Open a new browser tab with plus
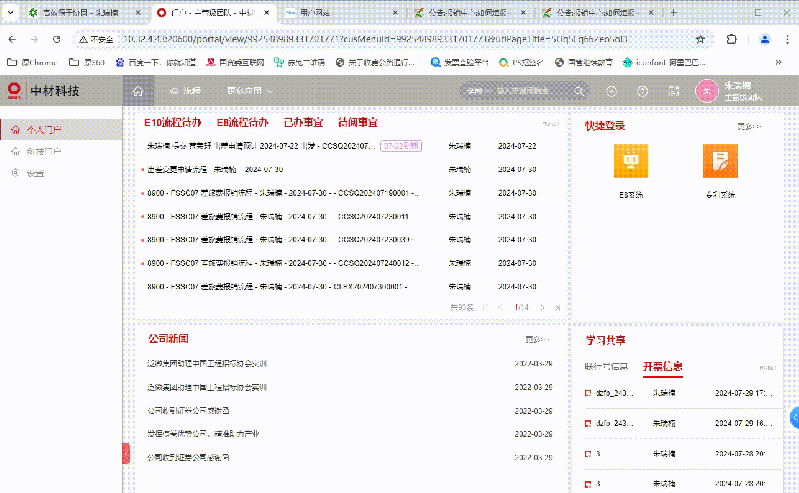Image resolution: width=799 pixels, height=493 pixels. click(674, 13)
